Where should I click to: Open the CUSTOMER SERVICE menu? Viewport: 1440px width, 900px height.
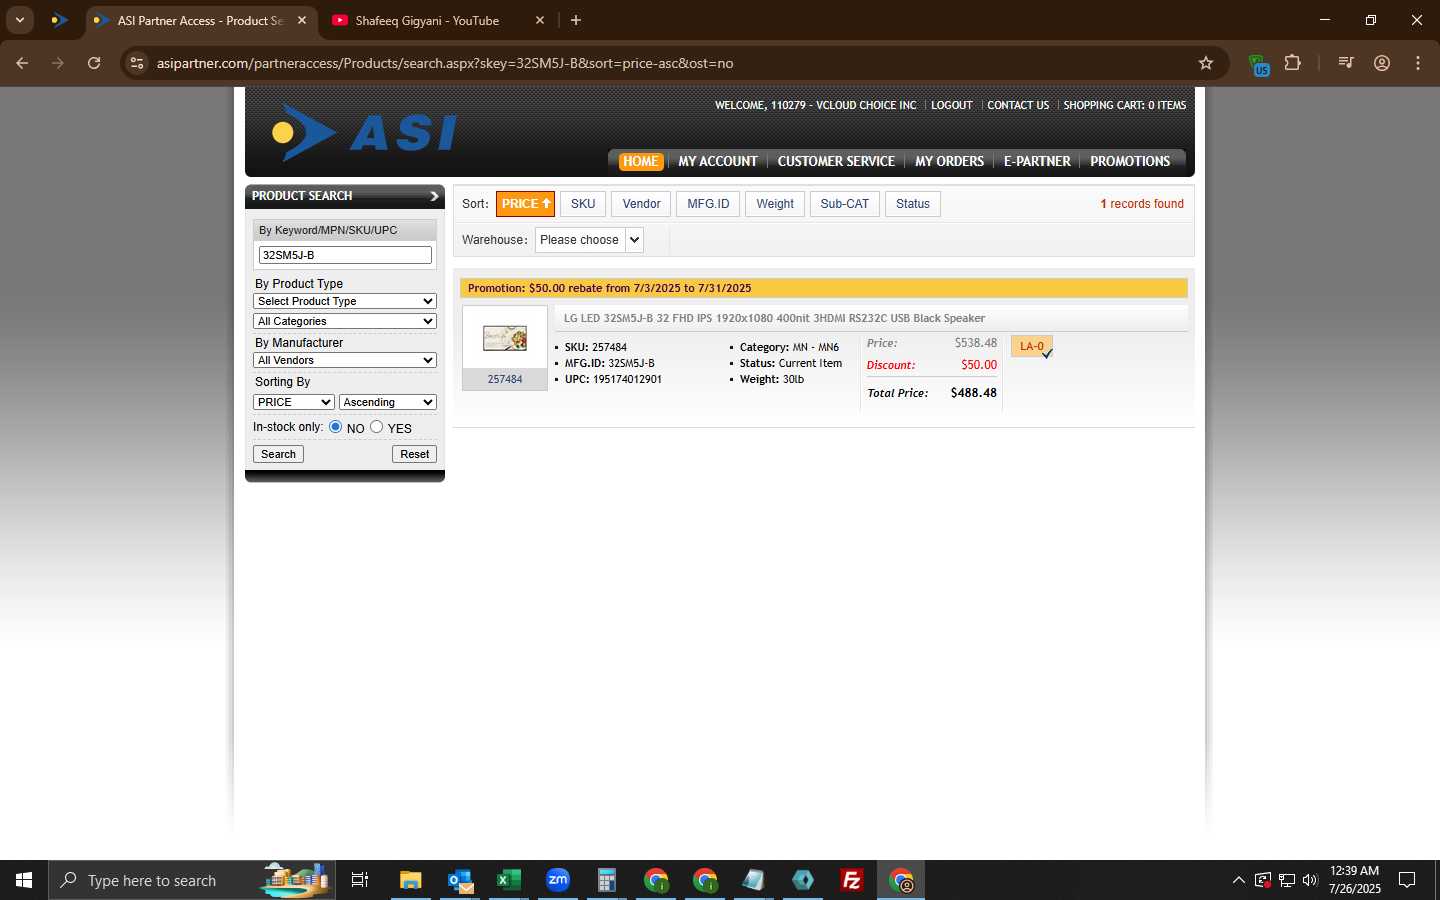(836, 161)
